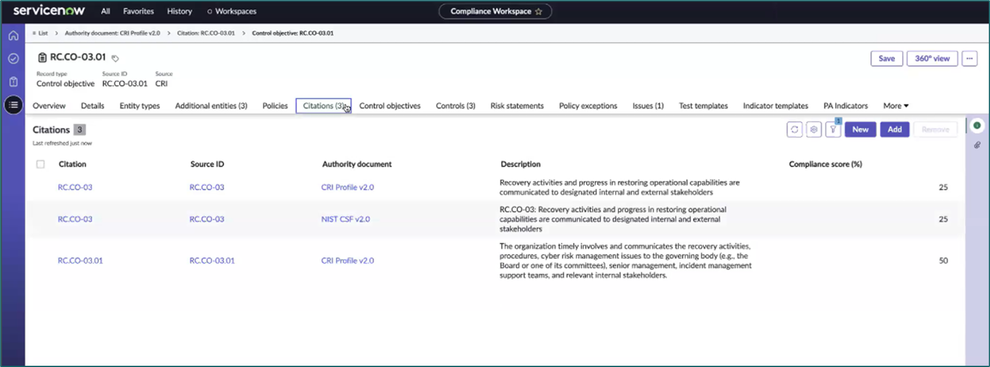Click the New citation button
The image size is (990, 367).
pyautogui.click(x=860, y=129)
